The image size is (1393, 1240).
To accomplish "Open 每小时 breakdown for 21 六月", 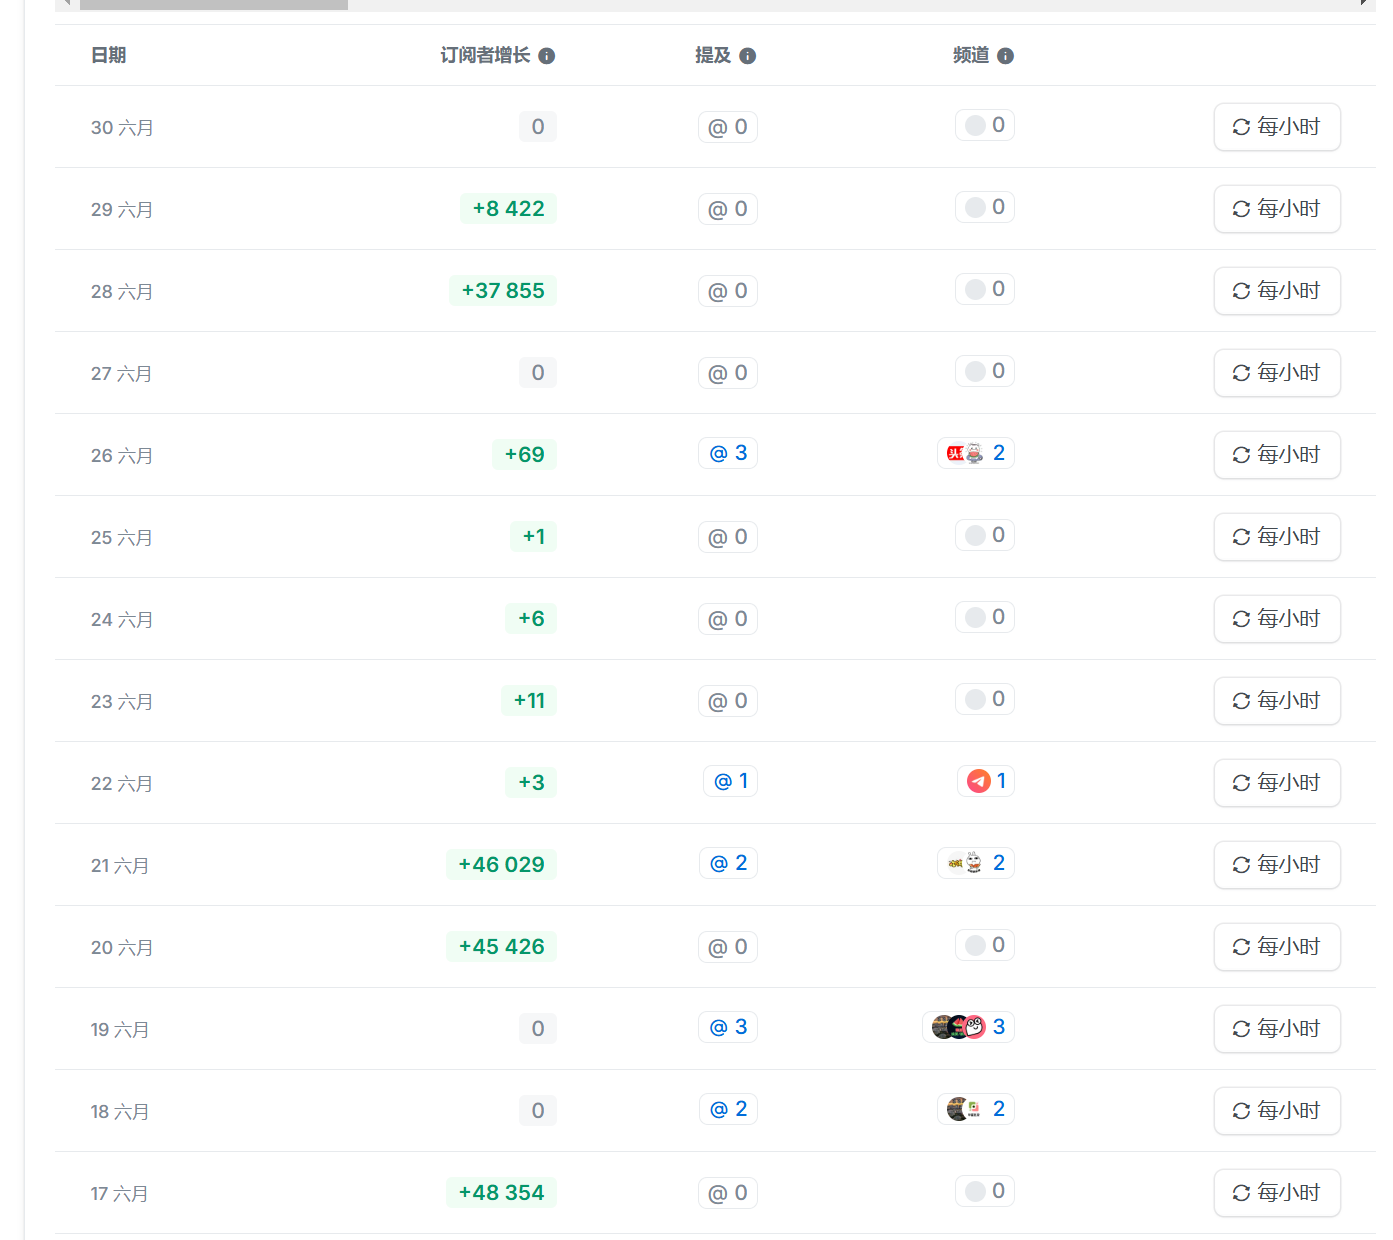I will pyautogui.click(x=1277, y=865).
